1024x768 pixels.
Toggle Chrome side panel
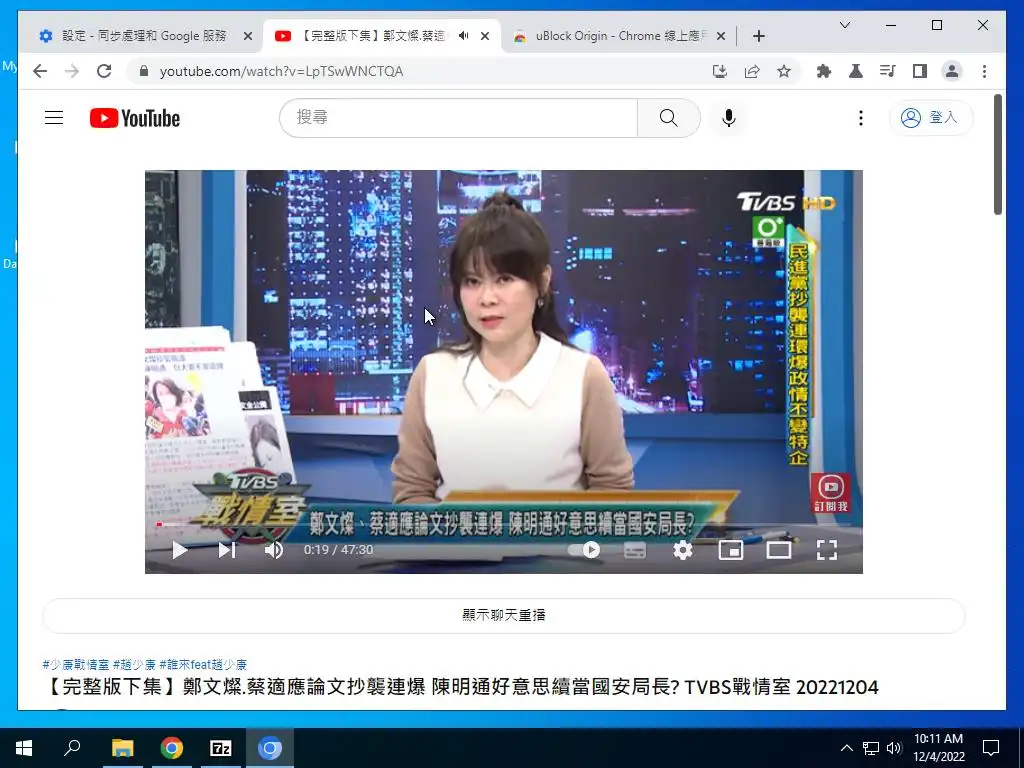(920, 71)
